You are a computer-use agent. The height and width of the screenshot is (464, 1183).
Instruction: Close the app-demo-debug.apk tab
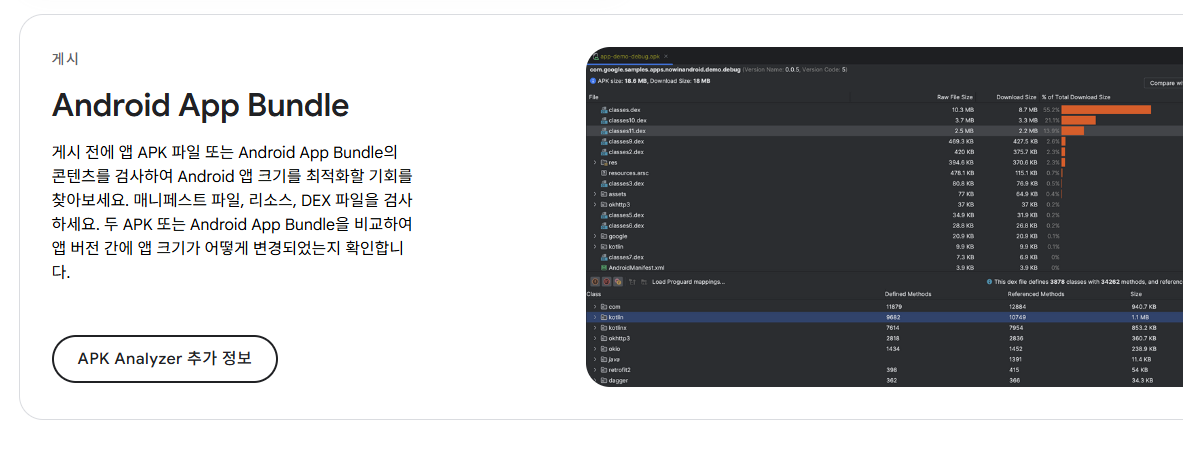coord(665,57)
